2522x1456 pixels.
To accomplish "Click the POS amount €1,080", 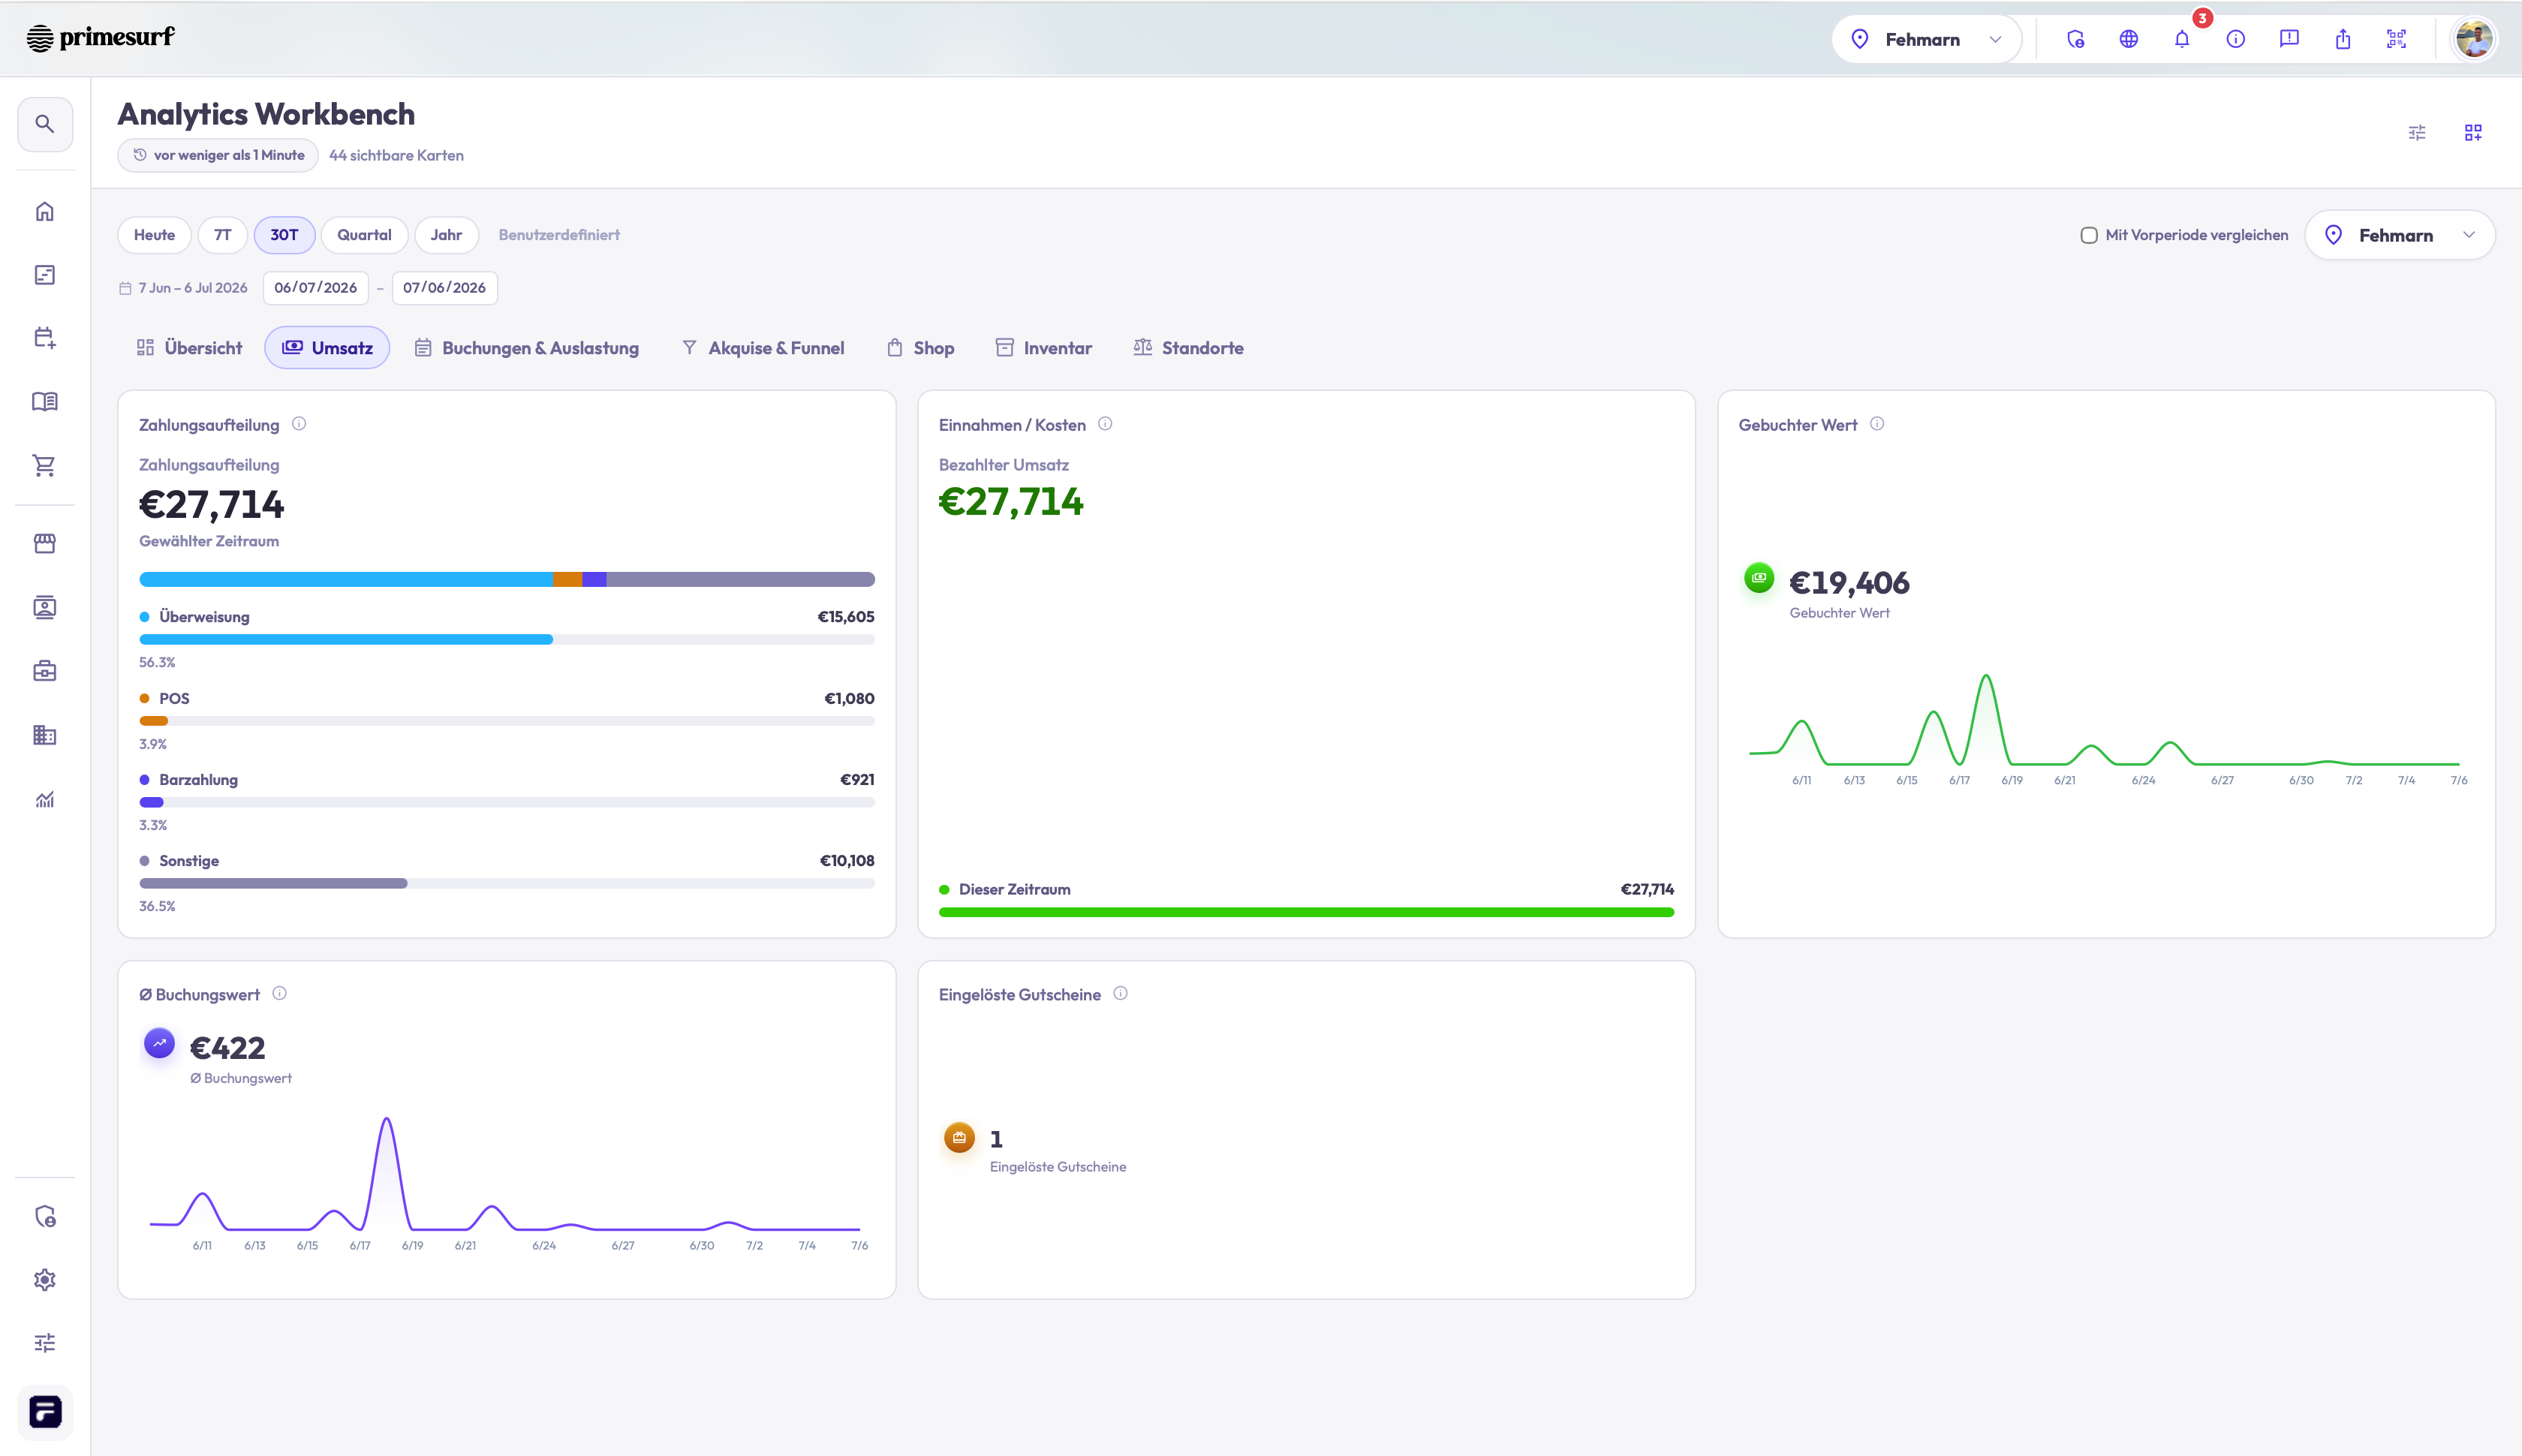I will tap(849, 699).
